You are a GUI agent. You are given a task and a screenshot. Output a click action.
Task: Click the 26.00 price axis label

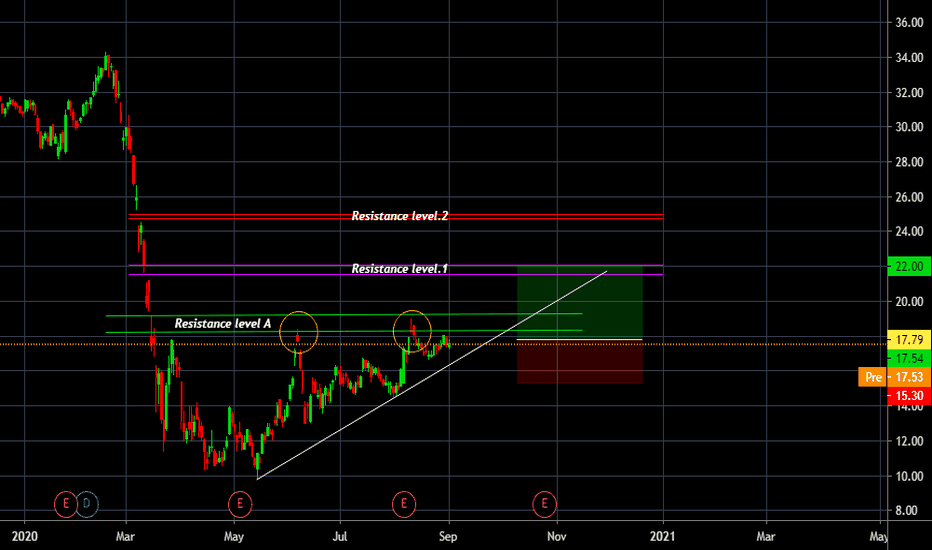click(x=909, y=197)
